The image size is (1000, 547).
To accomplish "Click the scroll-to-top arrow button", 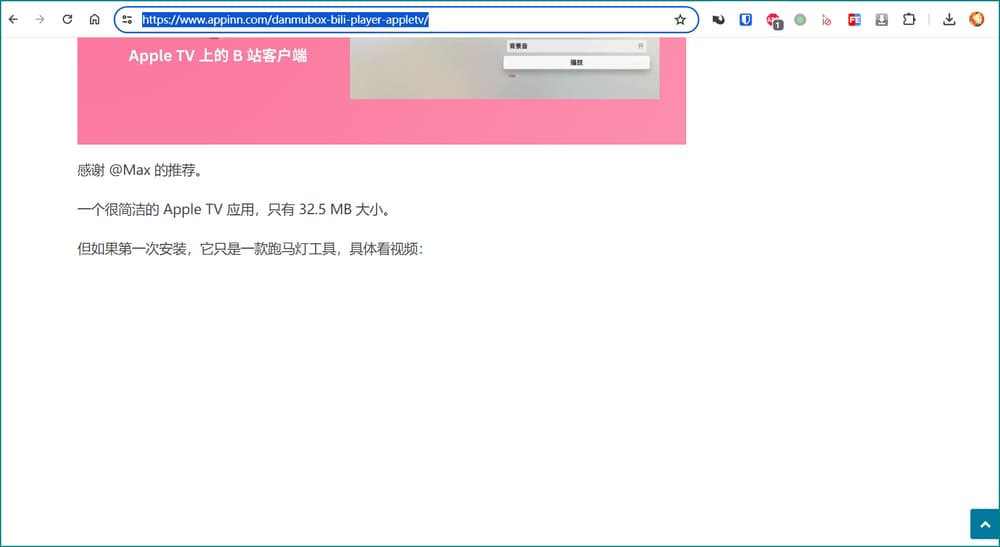I will point(983,524).
